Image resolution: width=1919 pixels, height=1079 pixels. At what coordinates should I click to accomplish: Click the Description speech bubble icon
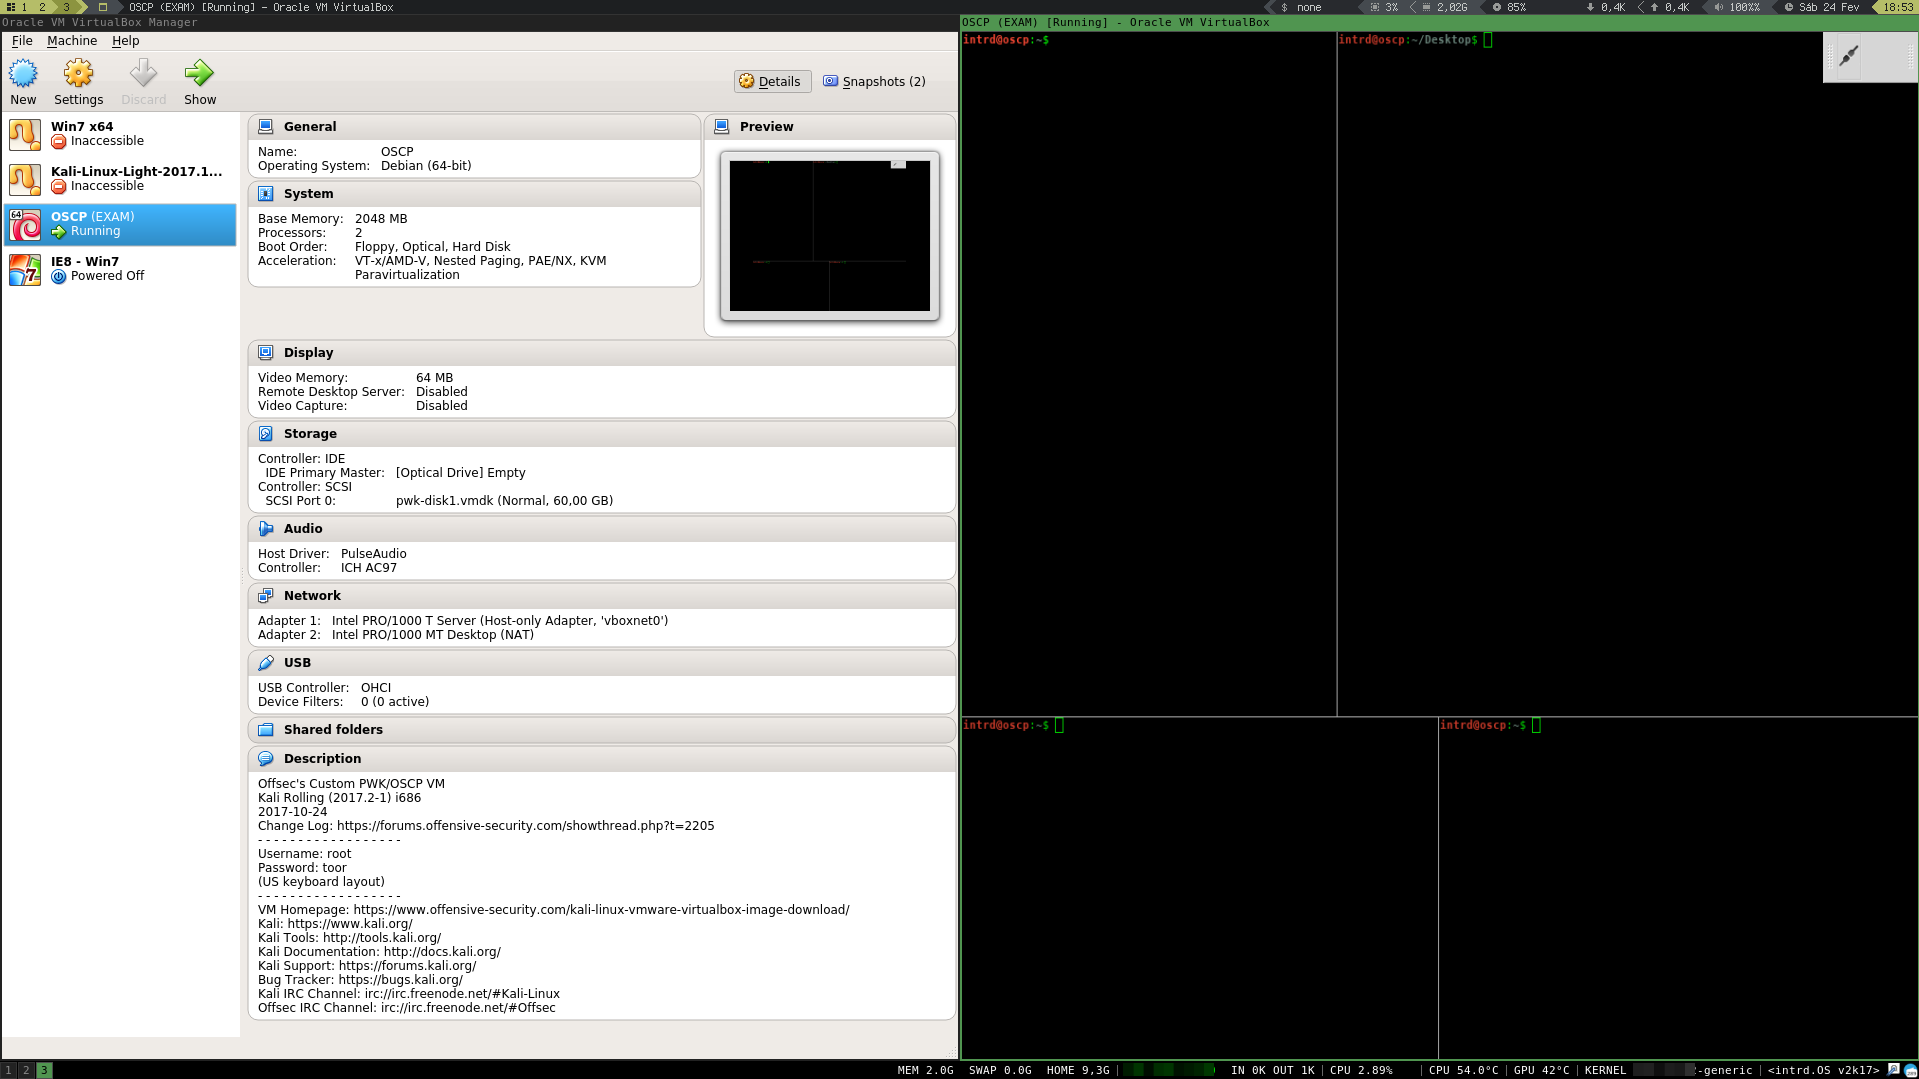(x=266, y=759)
